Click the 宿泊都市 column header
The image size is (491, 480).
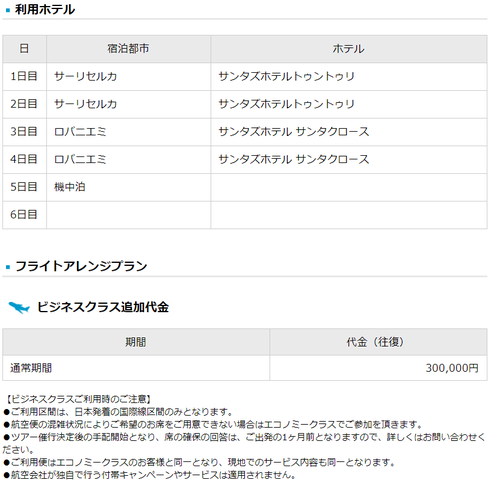[x=128, y=49]
